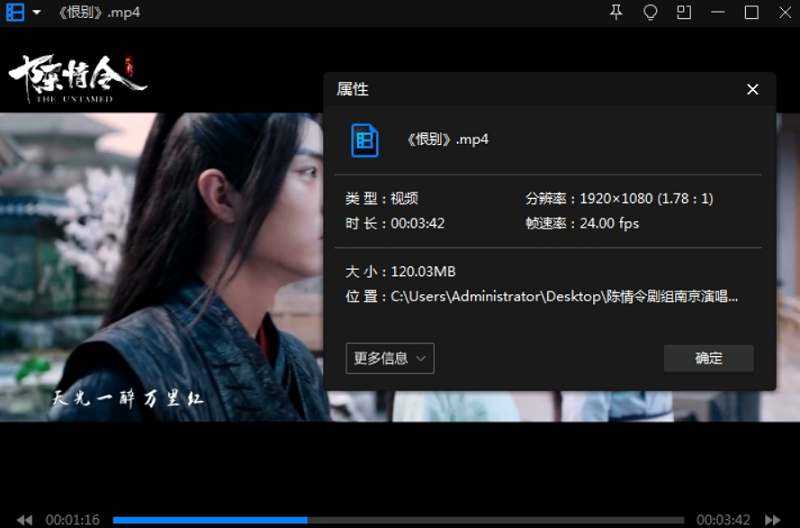This screenshot has width=800, height=528.
Task: Pin the player window on top
Action: [x=616, y=12]
